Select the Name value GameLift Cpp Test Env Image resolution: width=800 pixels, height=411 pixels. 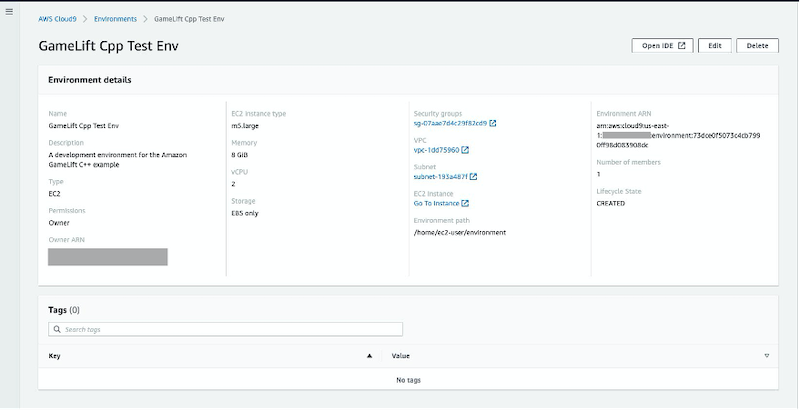(x=84, y=125)
